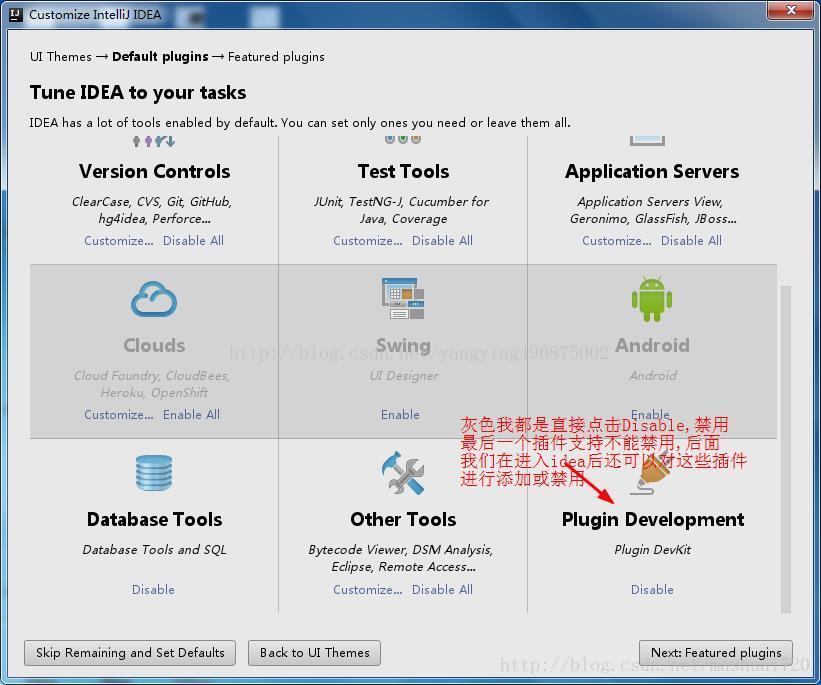Viewport: 821px width, 685px height.
Task: Enable all Clouds plugins
Action: (191, 415)
